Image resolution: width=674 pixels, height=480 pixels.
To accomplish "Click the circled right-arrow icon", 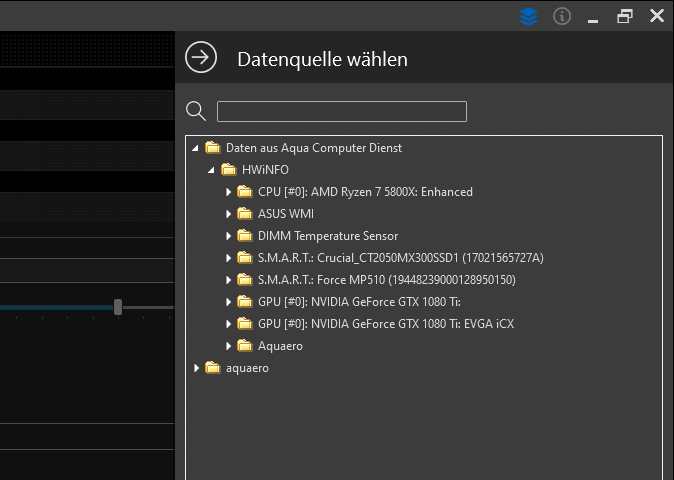I will (x=201, y=58).
